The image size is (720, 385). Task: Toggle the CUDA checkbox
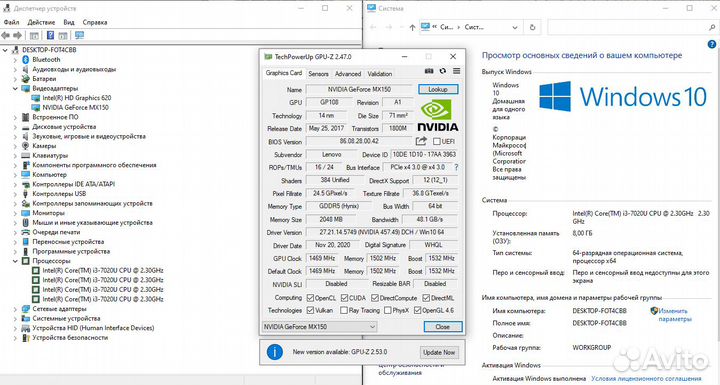point(345,298)
